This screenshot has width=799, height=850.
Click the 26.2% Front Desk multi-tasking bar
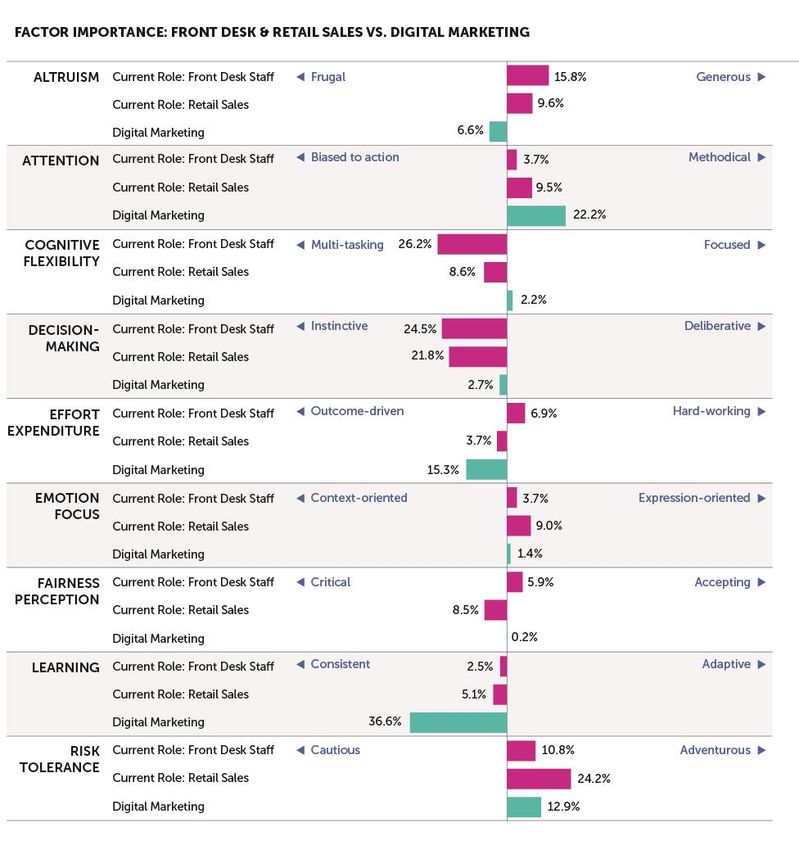pyautogui.click(x=472, y=244)
